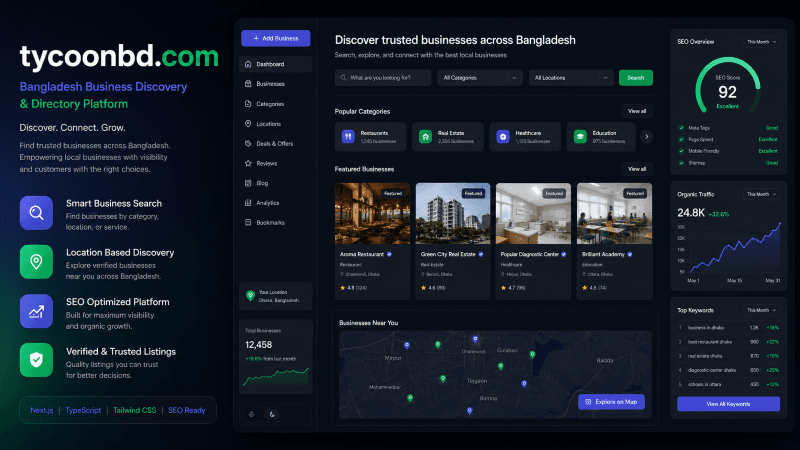Click the Page Speed check mark
Viewport: 800px width, 450px height.
click(x=681, y=139)
